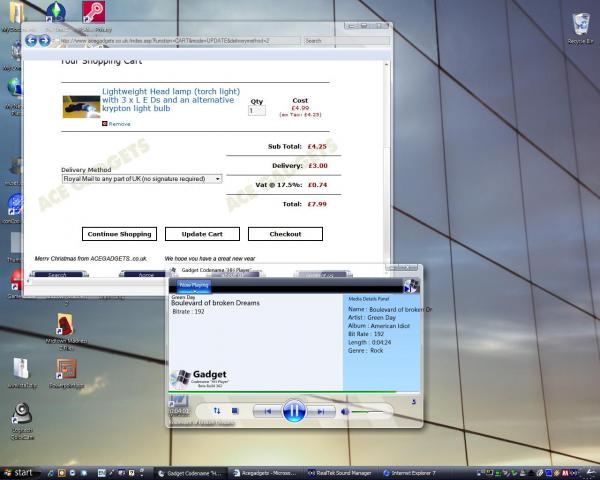Select the Now Playing tab in player
Image resolution: width=600 pixels, height=480 pixels.
click(x=194, y=286)
